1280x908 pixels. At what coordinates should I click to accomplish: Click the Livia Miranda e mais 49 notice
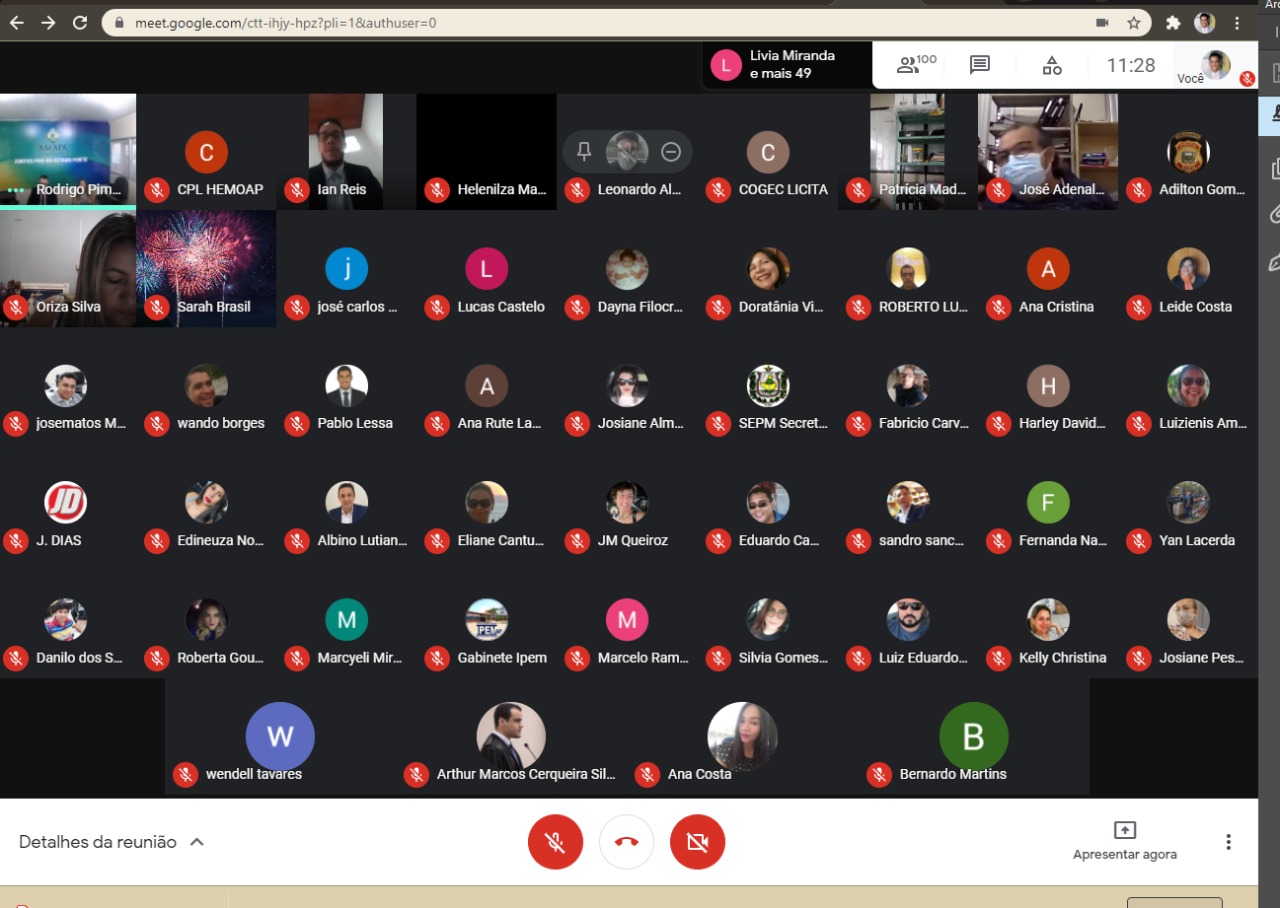pyautogui.click(x=787, y=64)
